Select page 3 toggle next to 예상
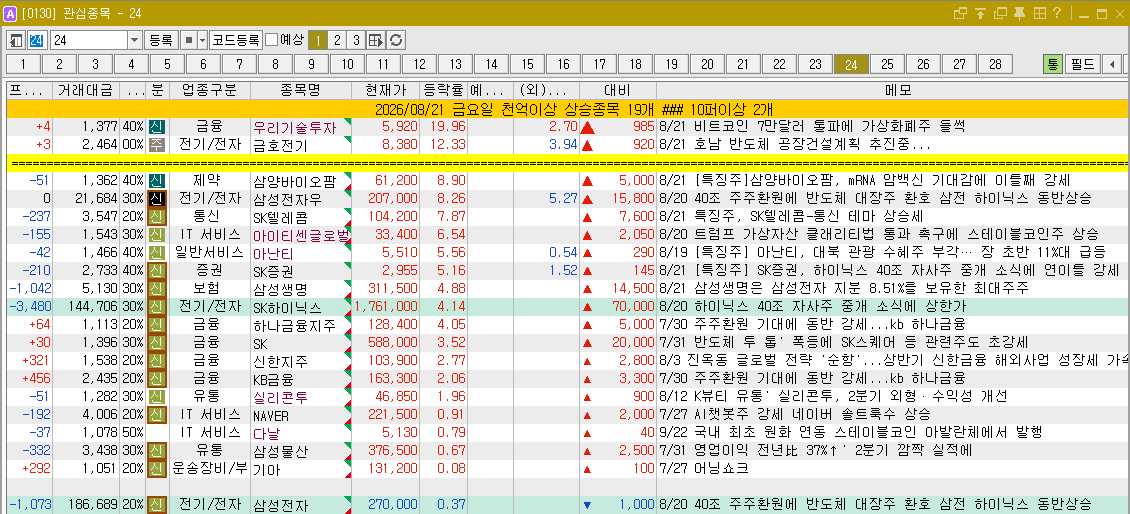This screenshot has height=514, width=1130. (x=355, y=40)
